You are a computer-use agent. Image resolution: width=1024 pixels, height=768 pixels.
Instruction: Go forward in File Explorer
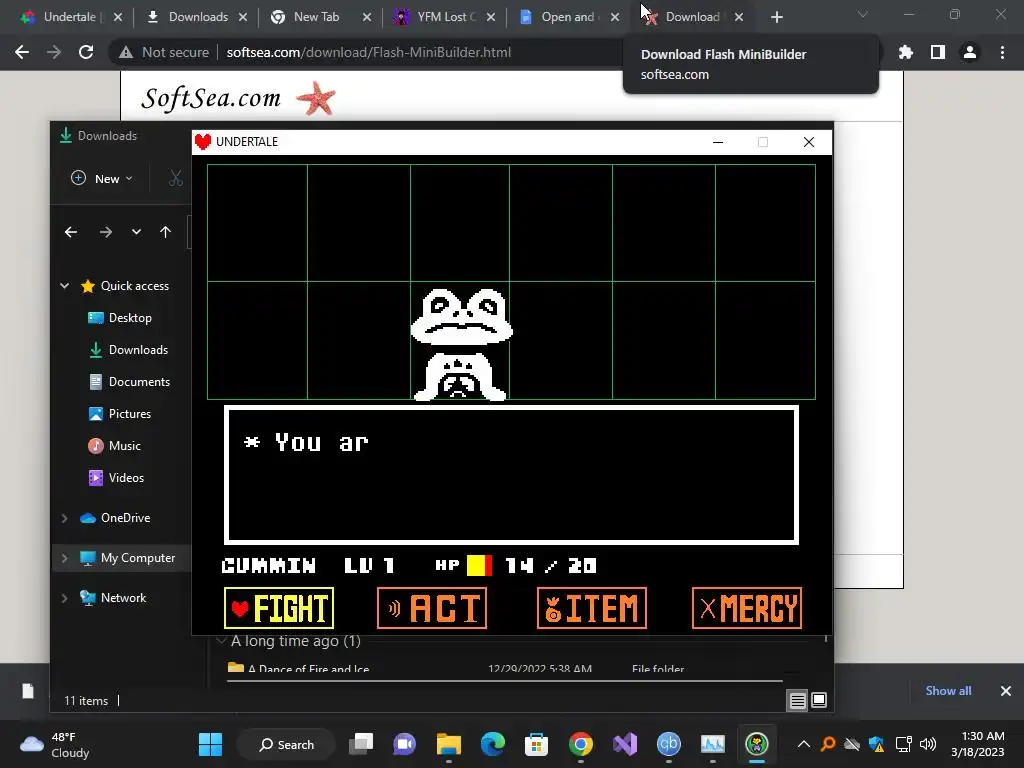tap(105, 232)
